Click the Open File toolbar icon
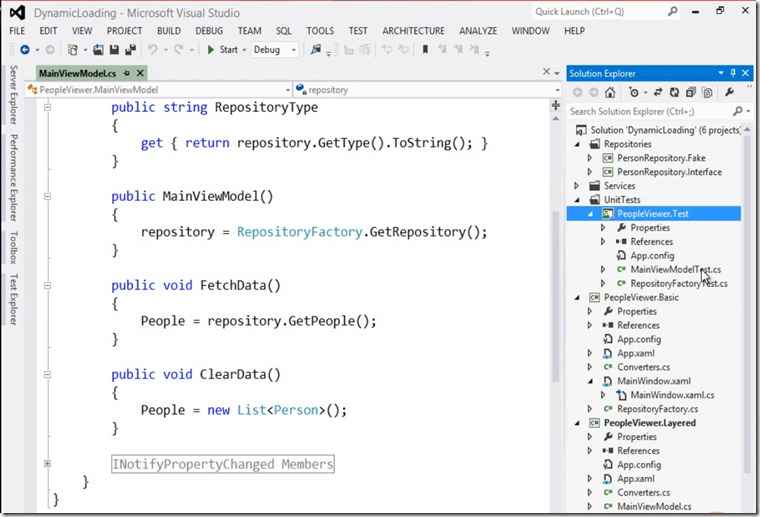Image resolution: width=760 pixels, height=517 pixels. click(x=98, y=49)
